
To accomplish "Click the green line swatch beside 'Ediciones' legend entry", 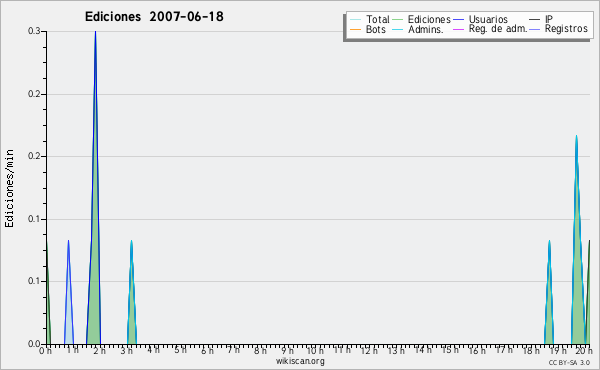I will tap(398, 20).
